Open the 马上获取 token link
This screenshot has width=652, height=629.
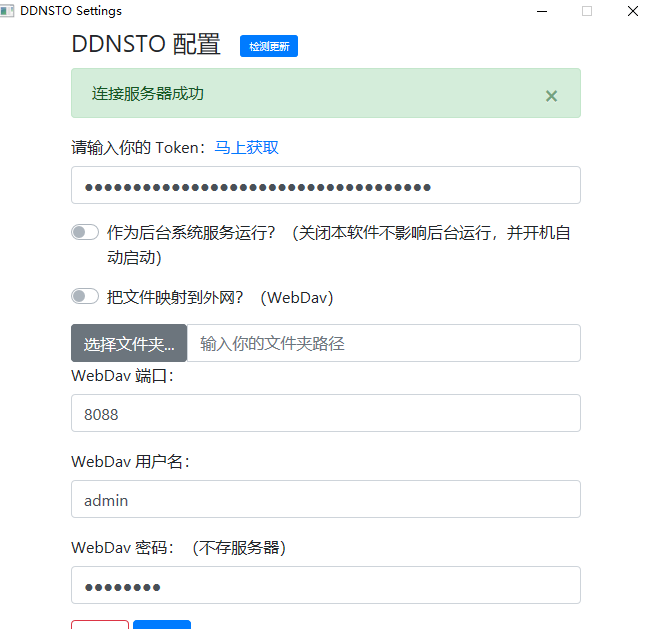247,148
